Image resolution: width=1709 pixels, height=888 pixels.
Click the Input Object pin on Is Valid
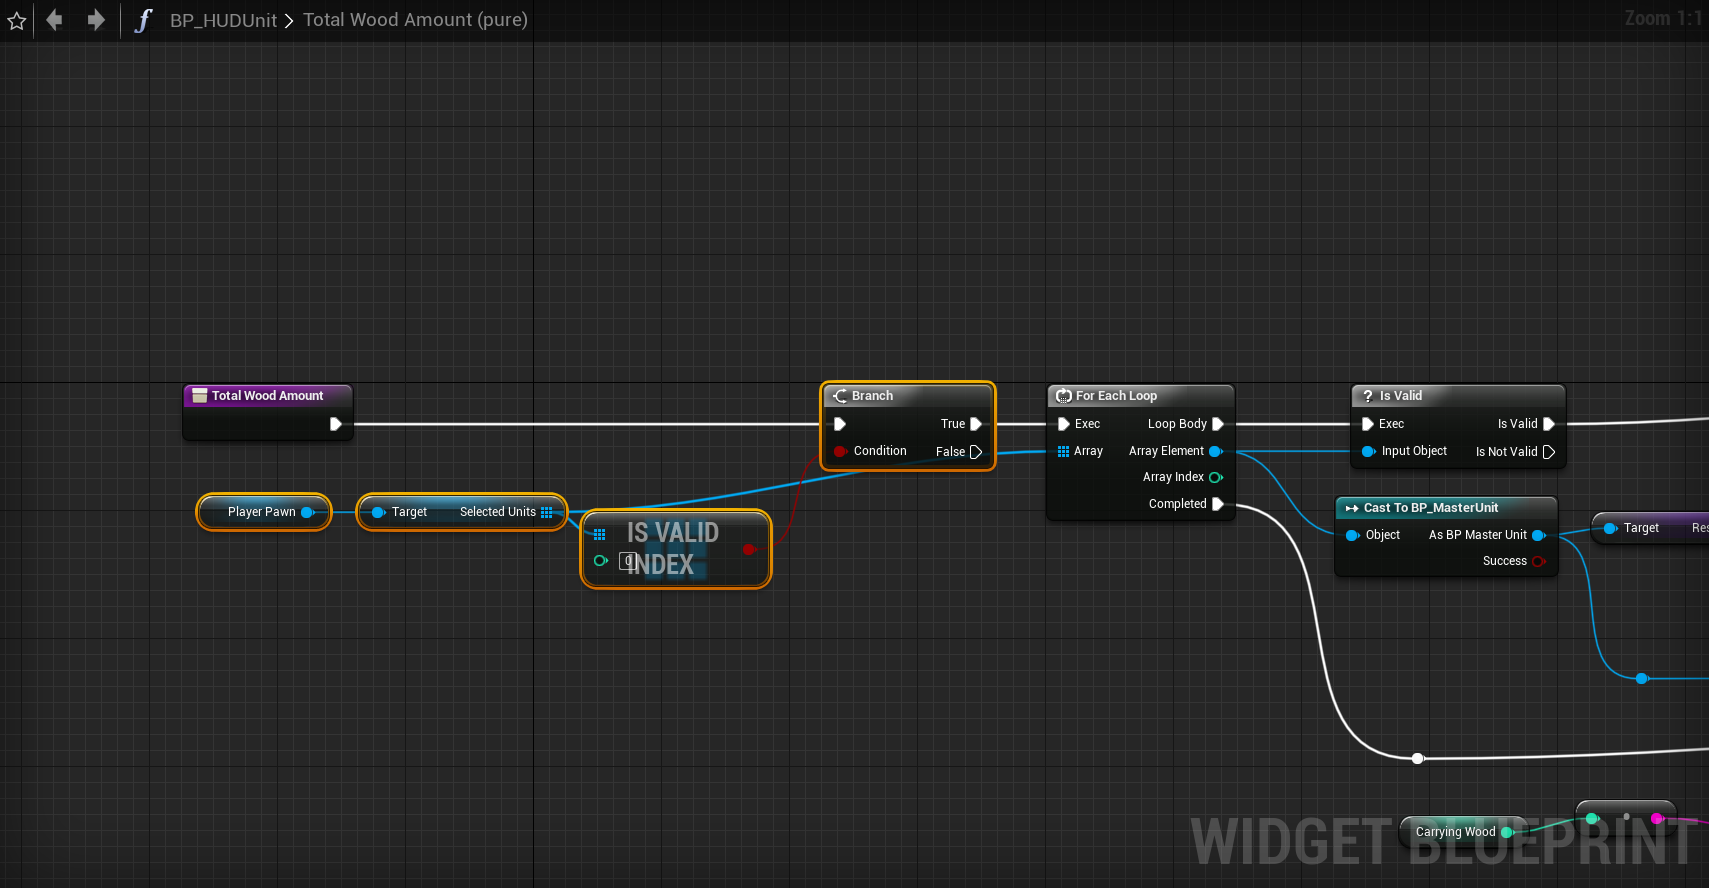(x=1368, y=451)
